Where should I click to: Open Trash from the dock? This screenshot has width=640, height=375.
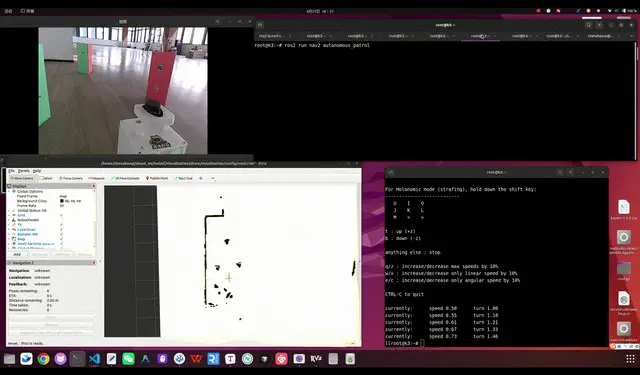pyautogui.click(x=350, y=359)
